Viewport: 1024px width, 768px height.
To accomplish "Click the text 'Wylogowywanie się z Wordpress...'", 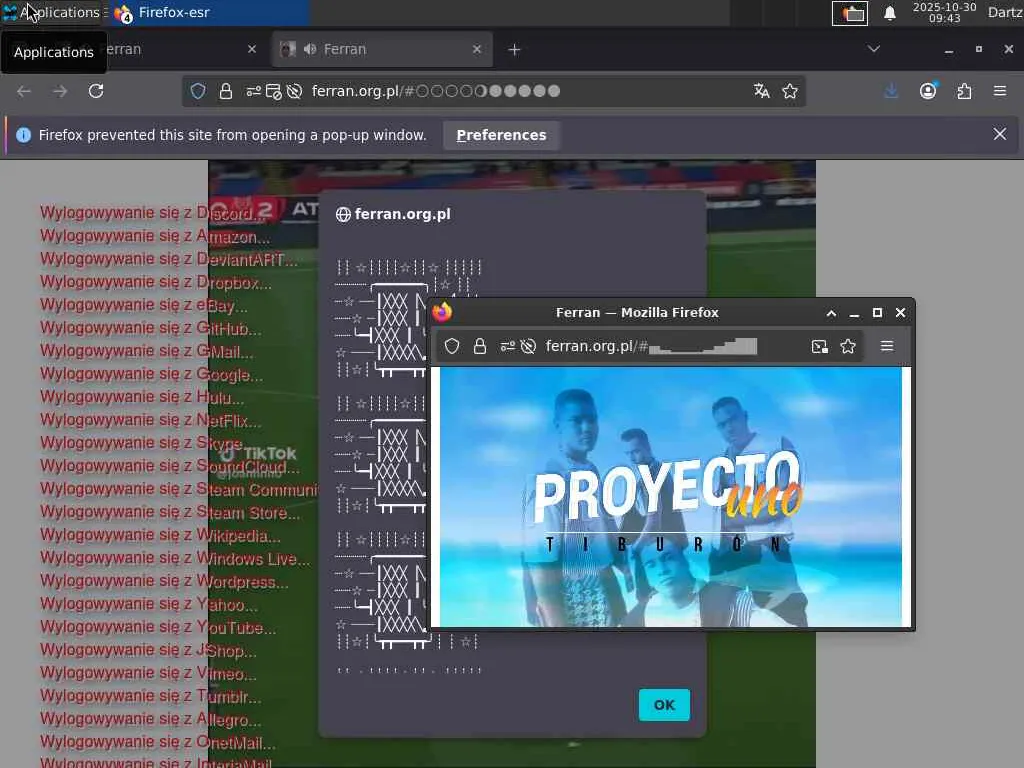I will click(165, 581).
